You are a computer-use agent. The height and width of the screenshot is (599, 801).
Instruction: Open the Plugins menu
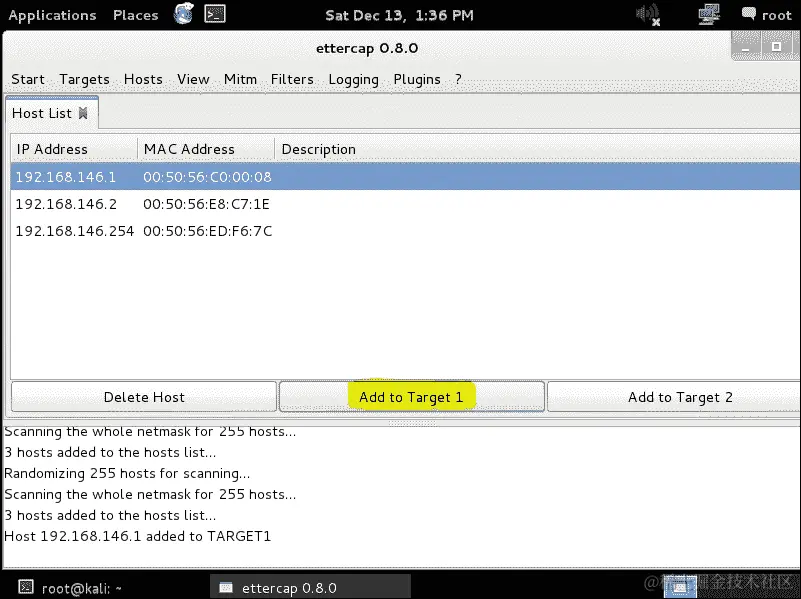[417, 80]
